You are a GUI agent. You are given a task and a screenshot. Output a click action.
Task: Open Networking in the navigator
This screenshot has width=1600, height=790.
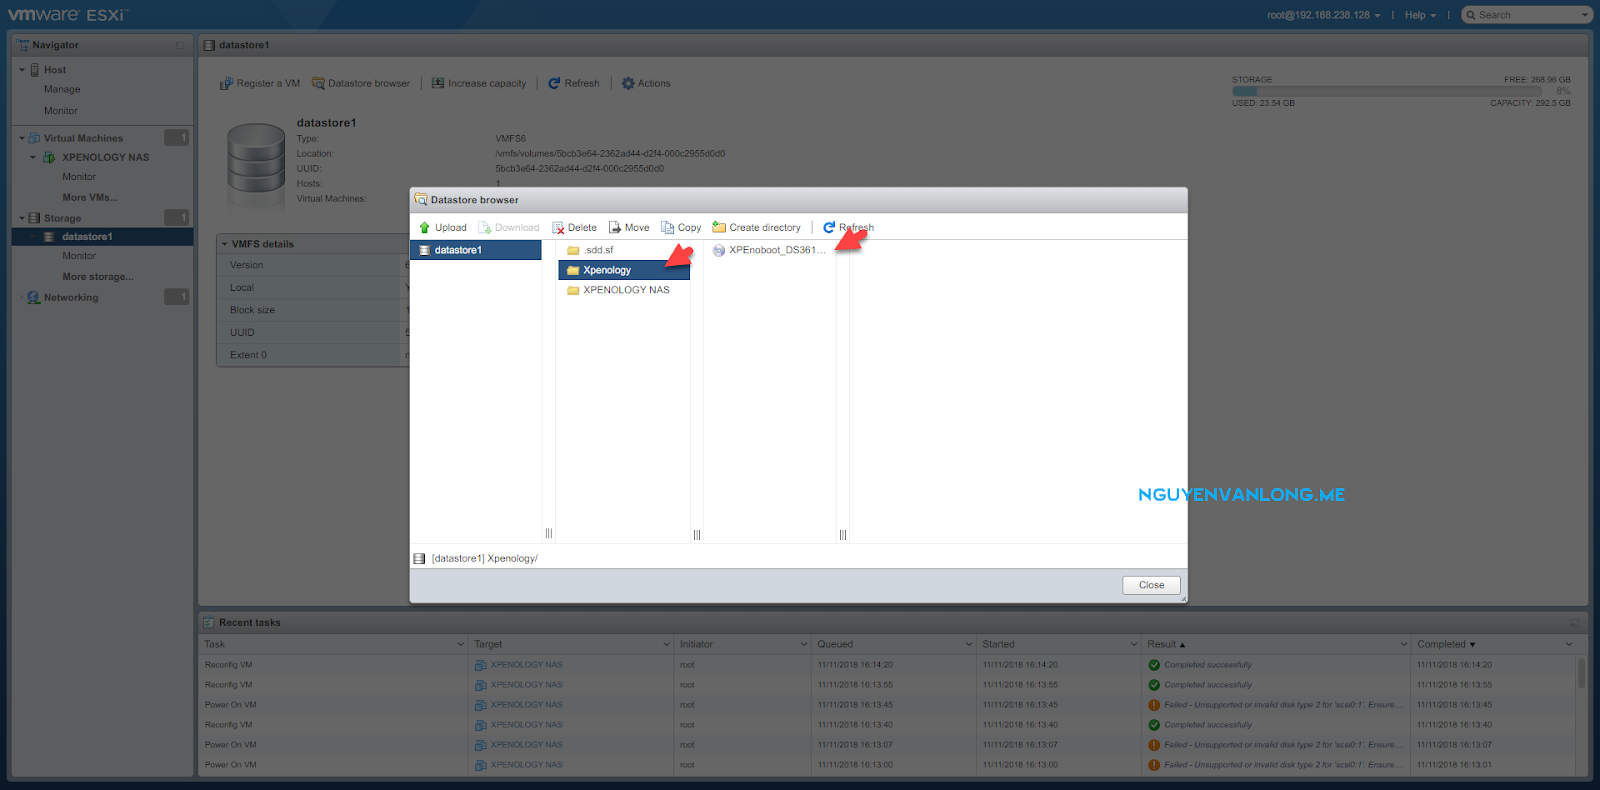pos(71,298)
